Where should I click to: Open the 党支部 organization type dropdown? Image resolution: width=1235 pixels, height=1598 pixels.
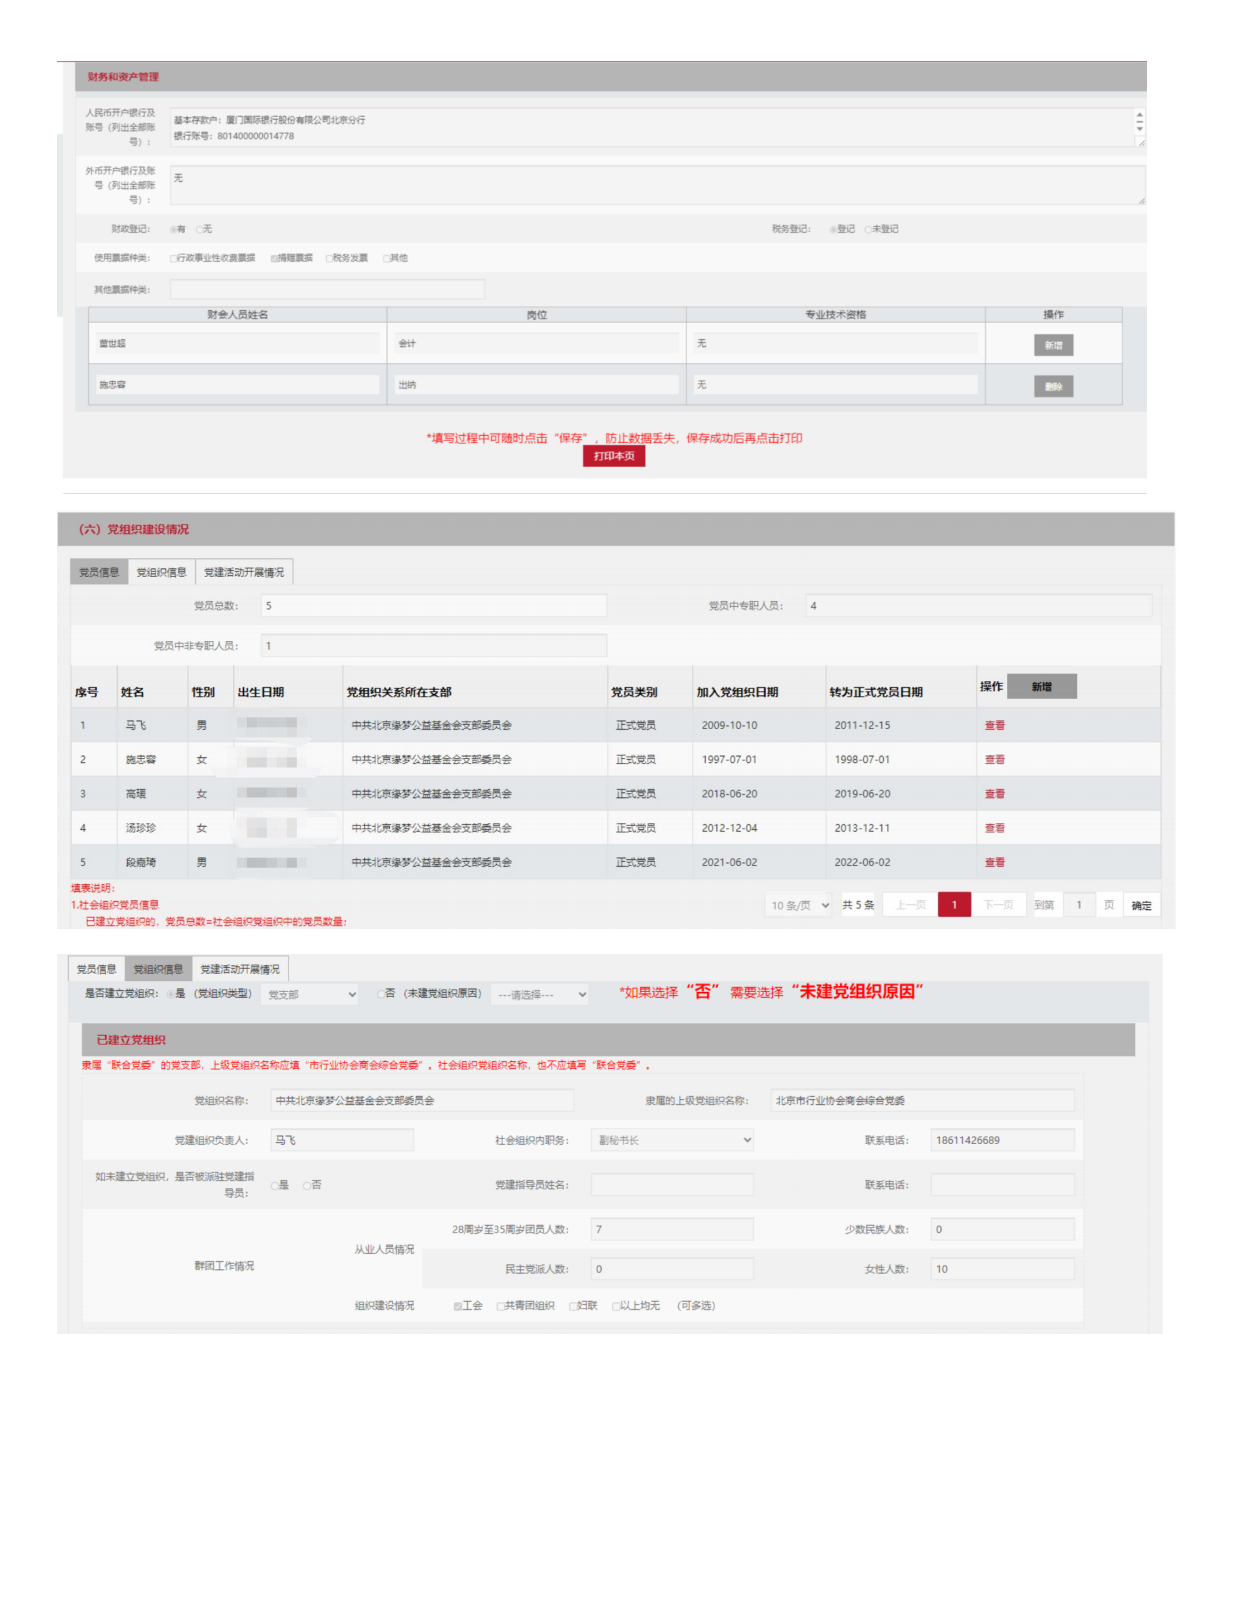pyautogui.click(x=310, y=994)
